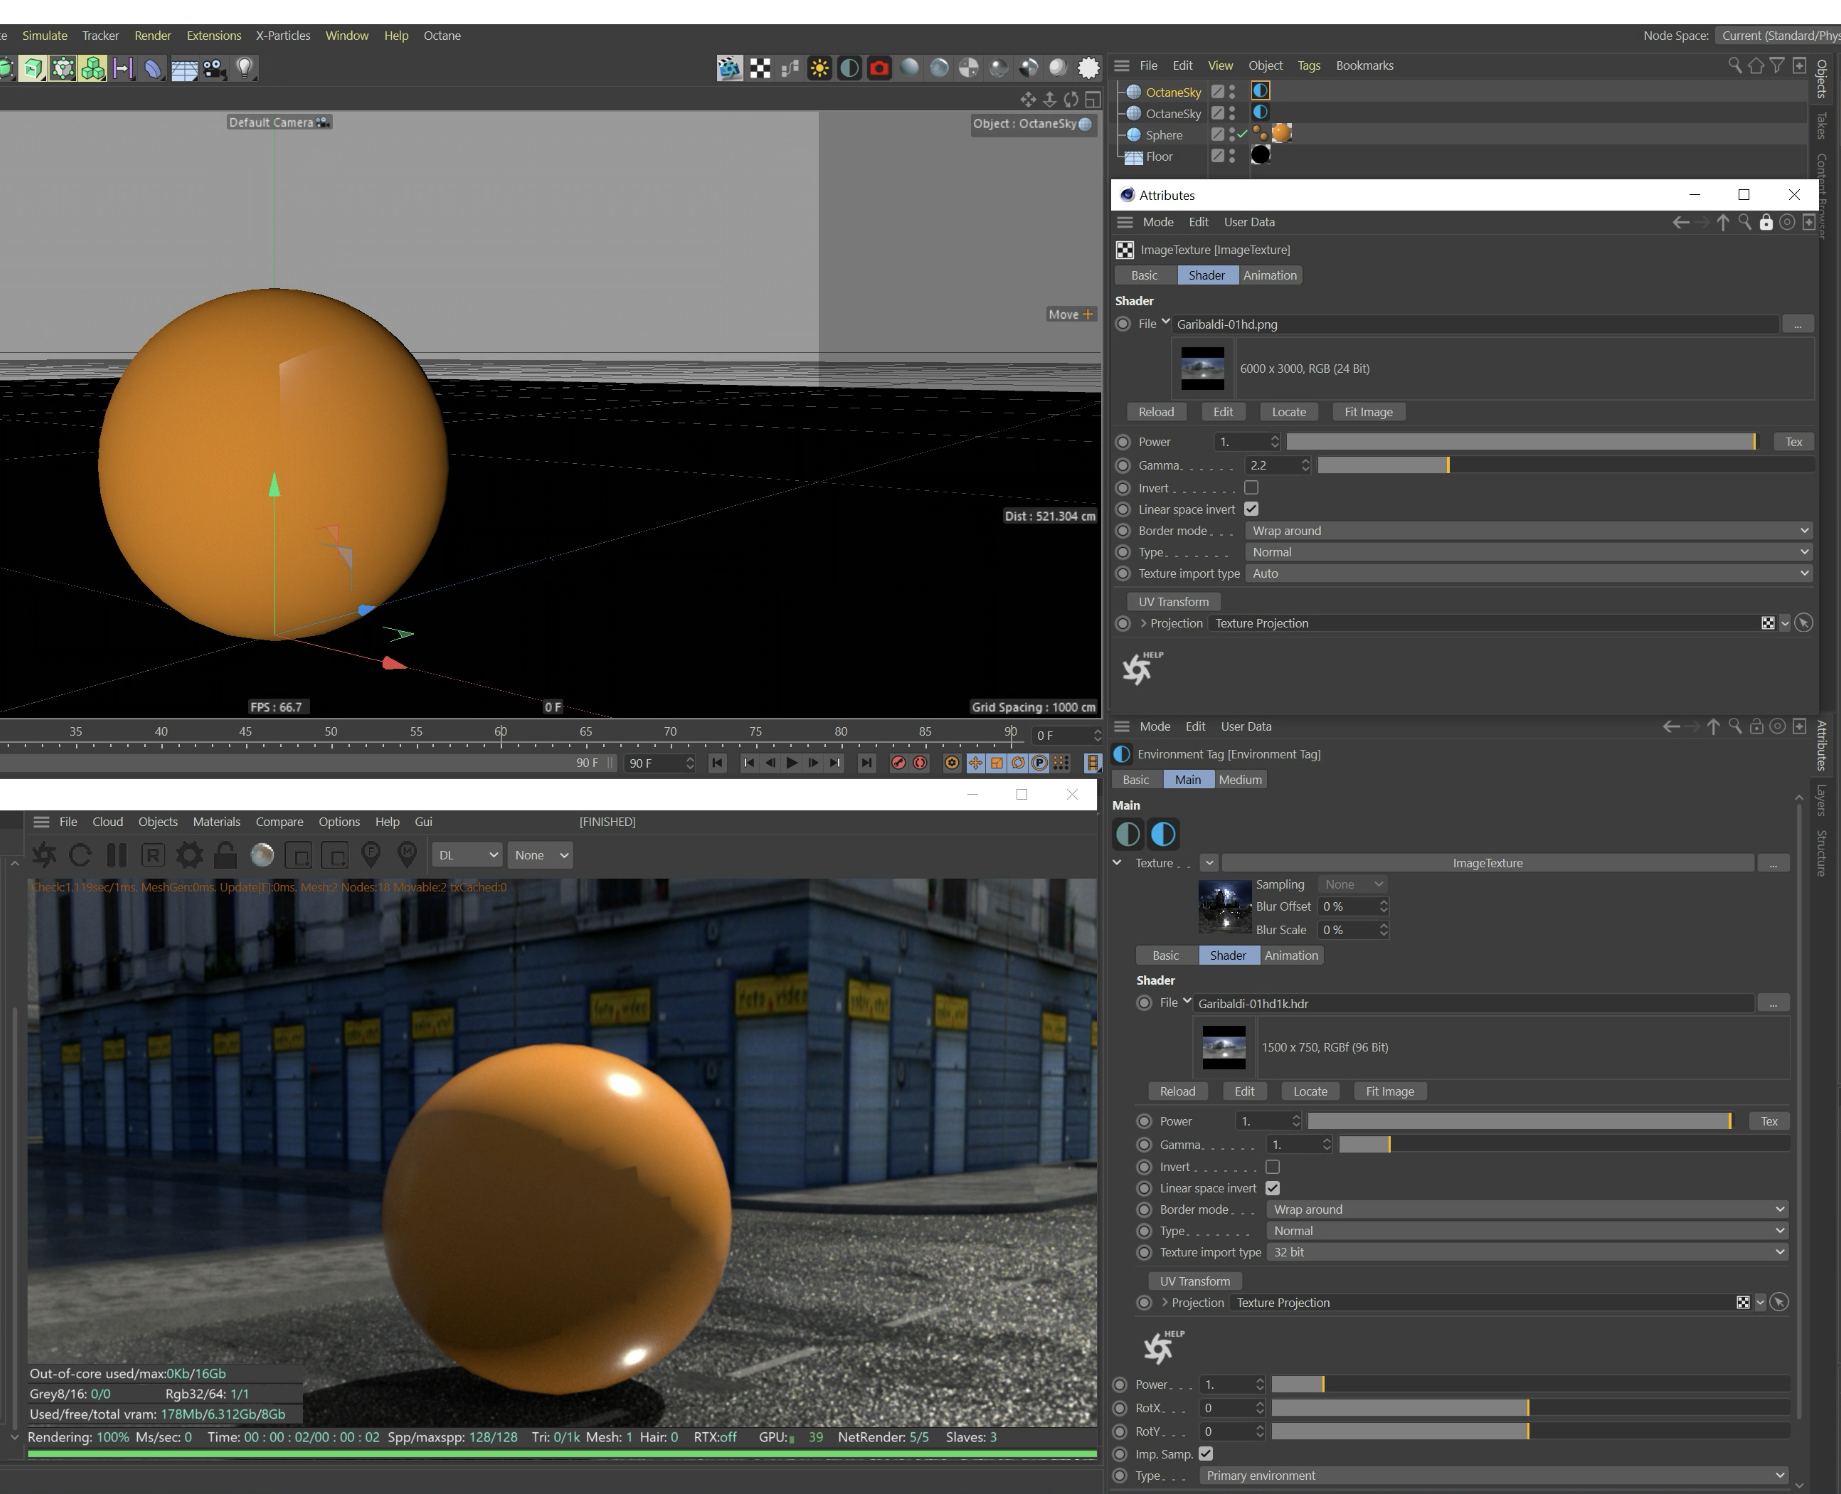Viewport: 1841px width, 1494px height.
Task: Open the Octane menu in the main menu bar
Action: tap(442, 35)
